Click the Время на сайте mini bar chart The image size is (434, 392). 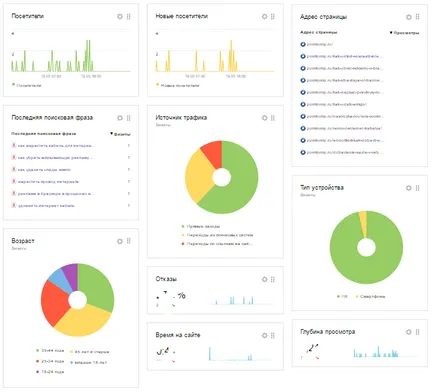pyautogui.click(x=241, y=354)
